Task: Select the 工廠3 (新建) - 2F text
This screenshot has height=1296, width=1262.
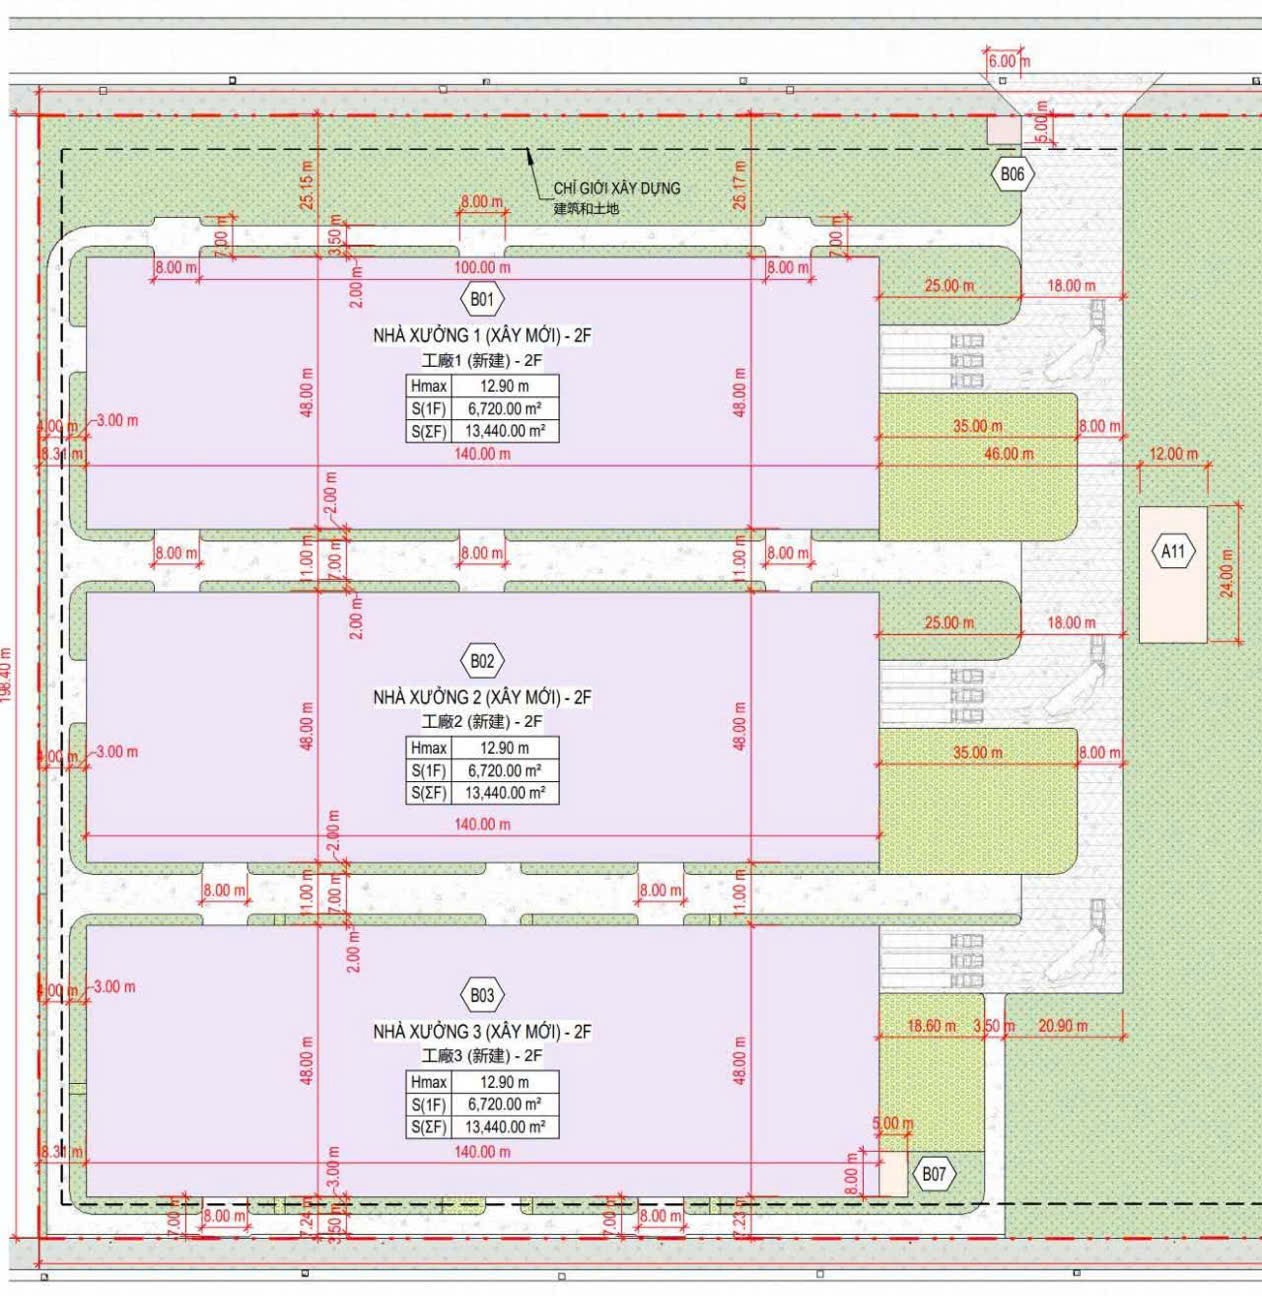Action: point(482,1056)
